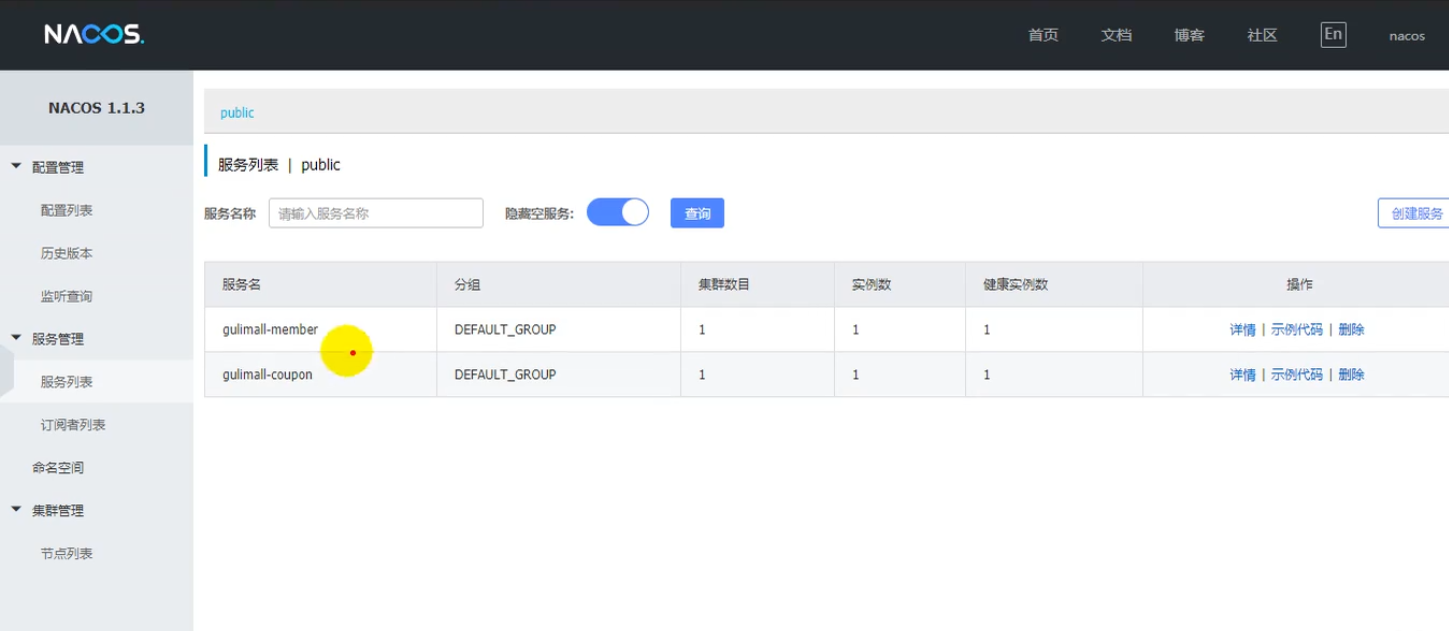The height and width of the screenshot is (631, 1449).
Task: Open 历史版本 in sidebar
Action: click(67, 254)
